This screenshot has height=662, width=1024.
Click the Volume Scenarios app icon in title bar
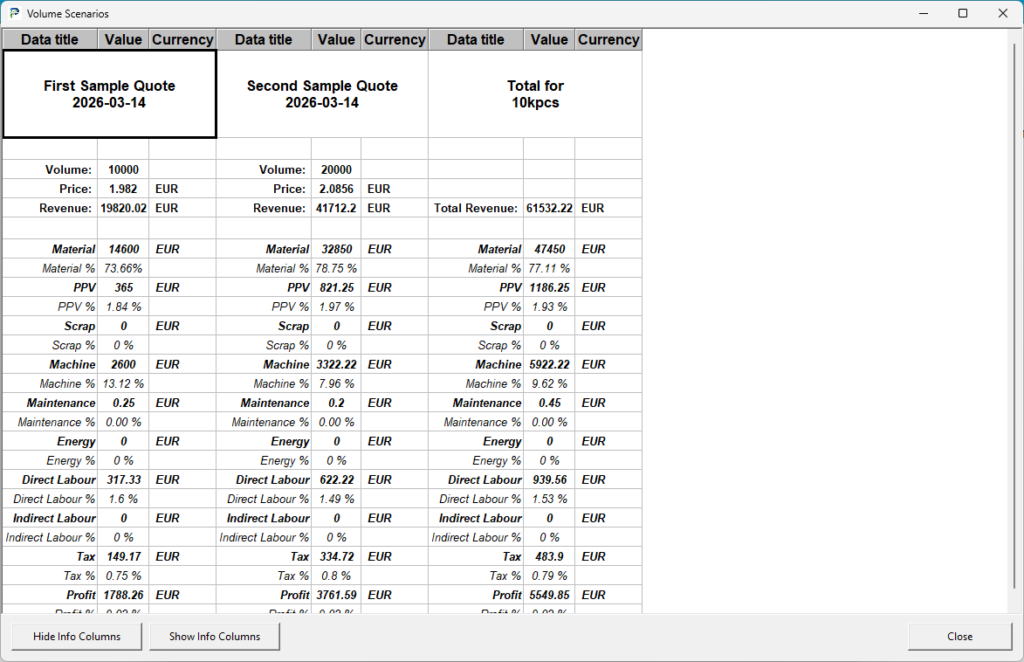(x=14, y=14)
